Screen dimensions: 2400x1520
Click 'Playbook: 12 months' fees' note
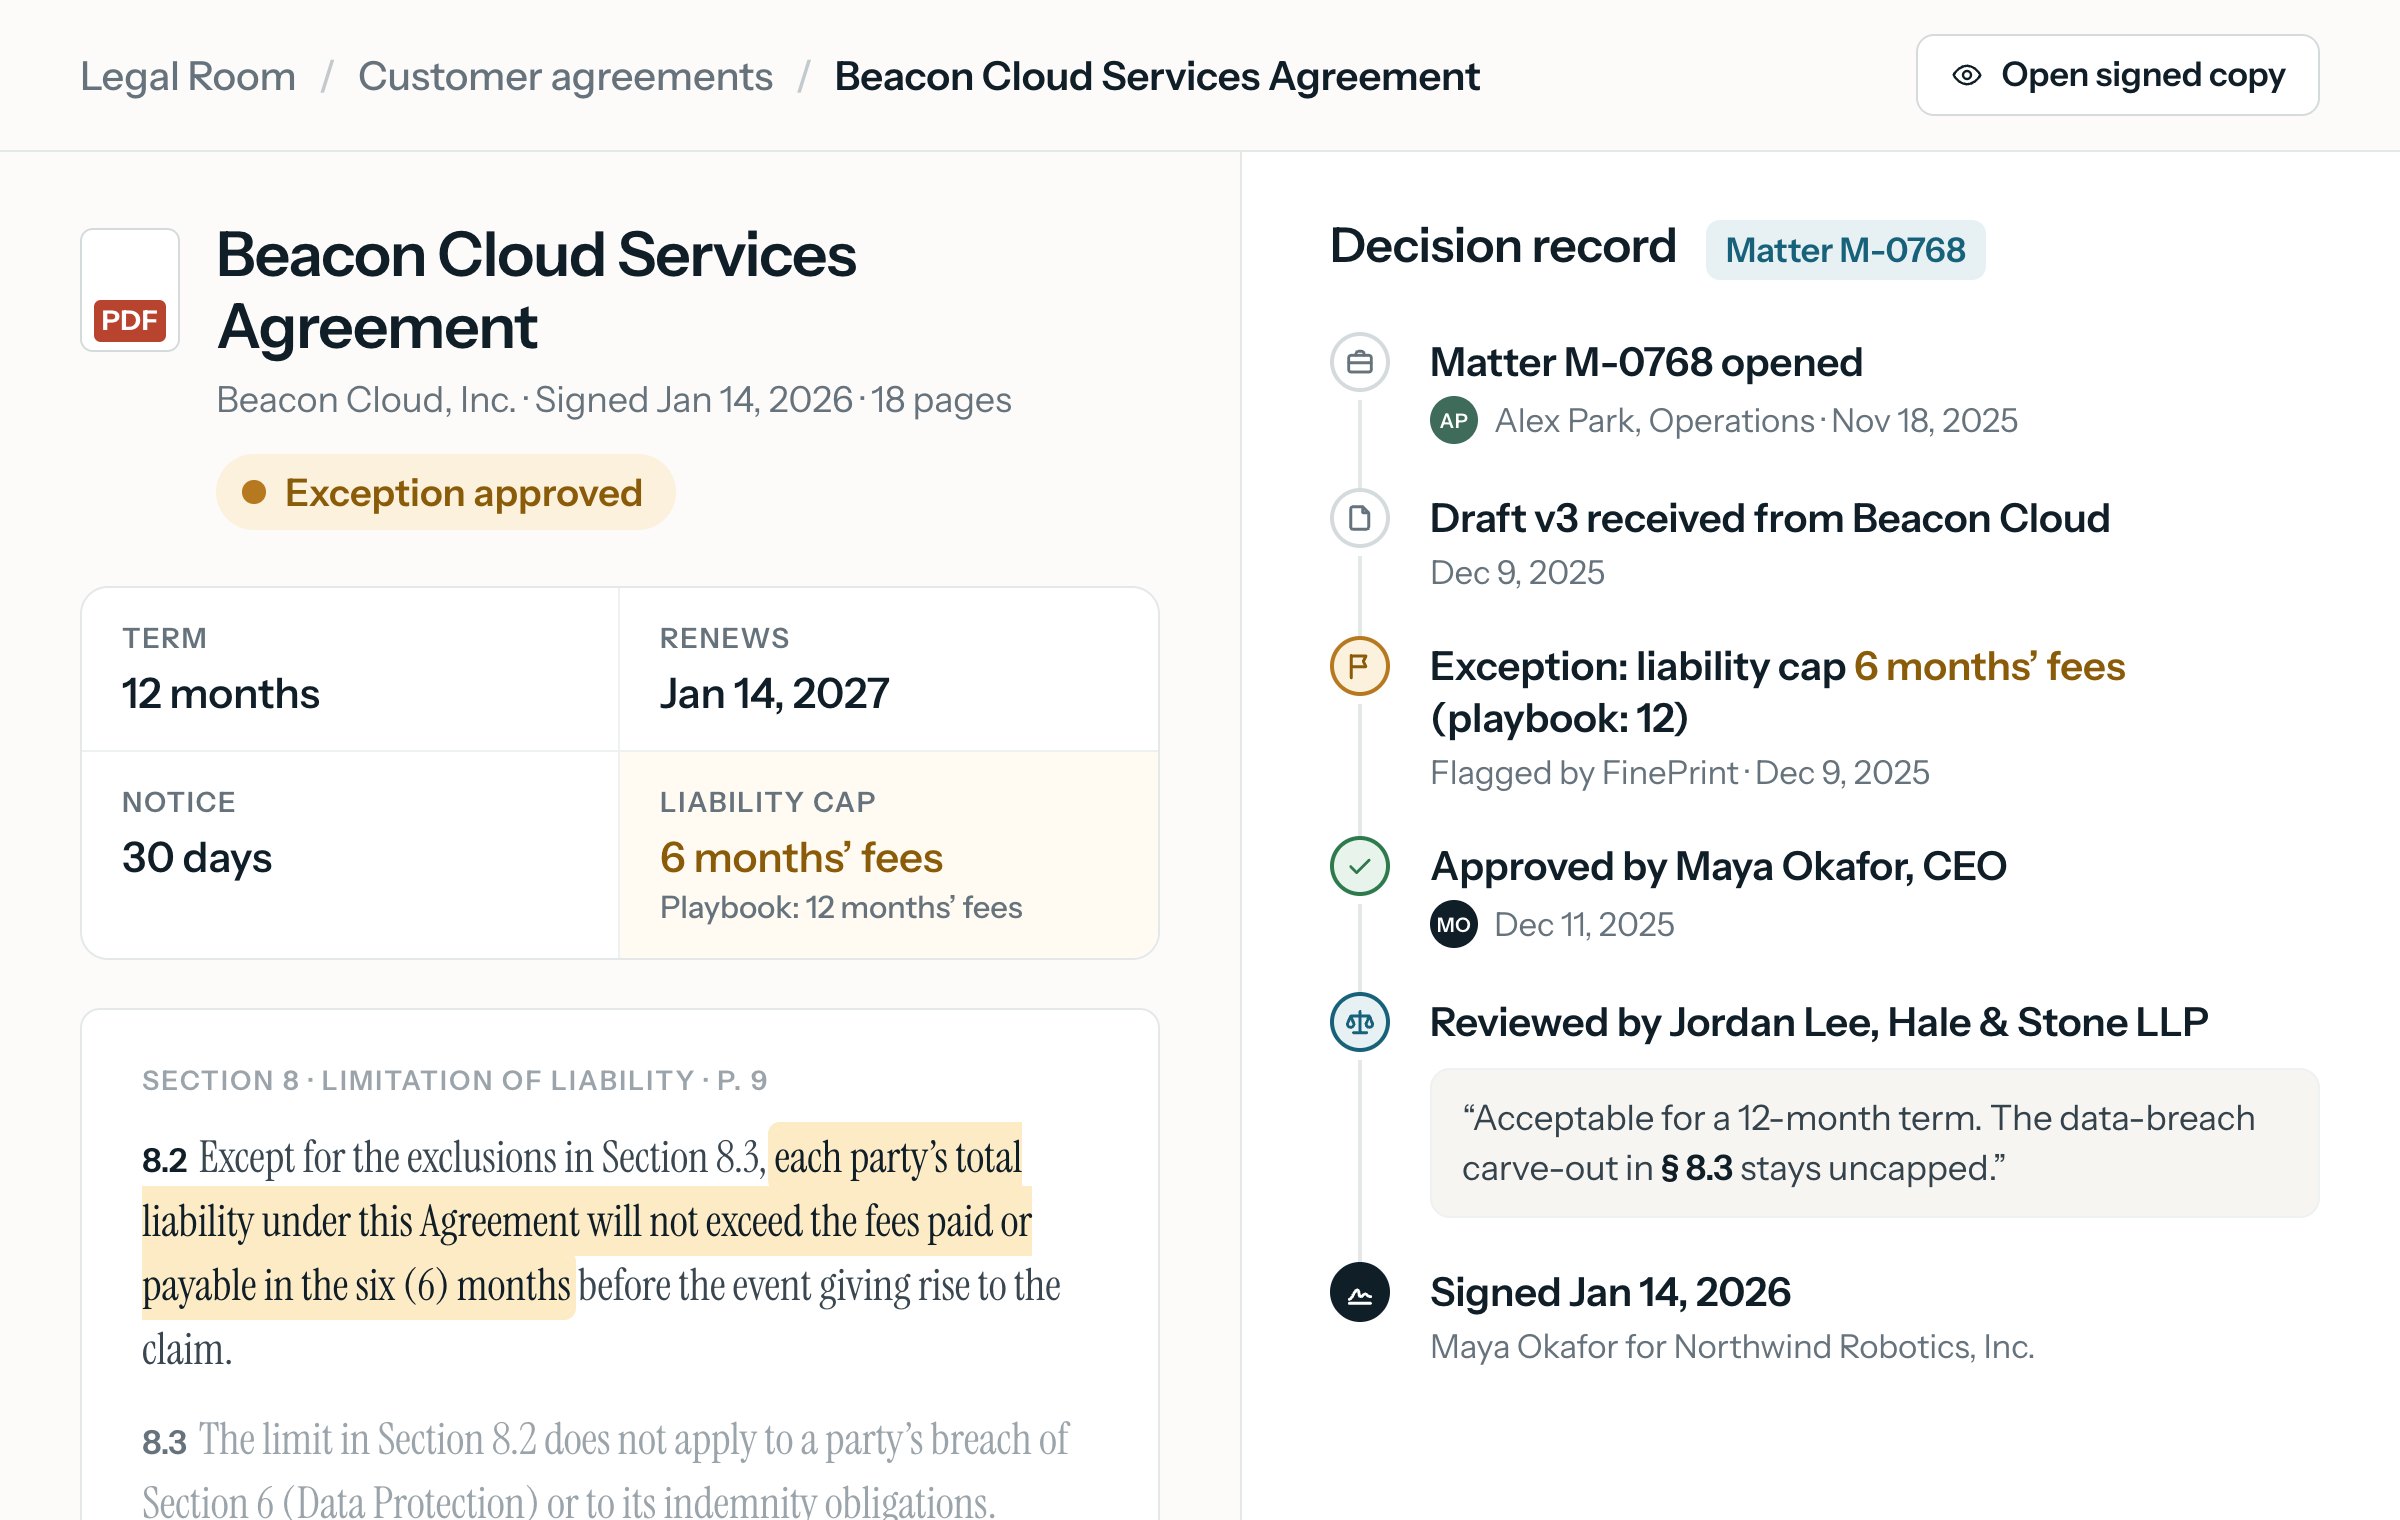[x=841, y=908]
